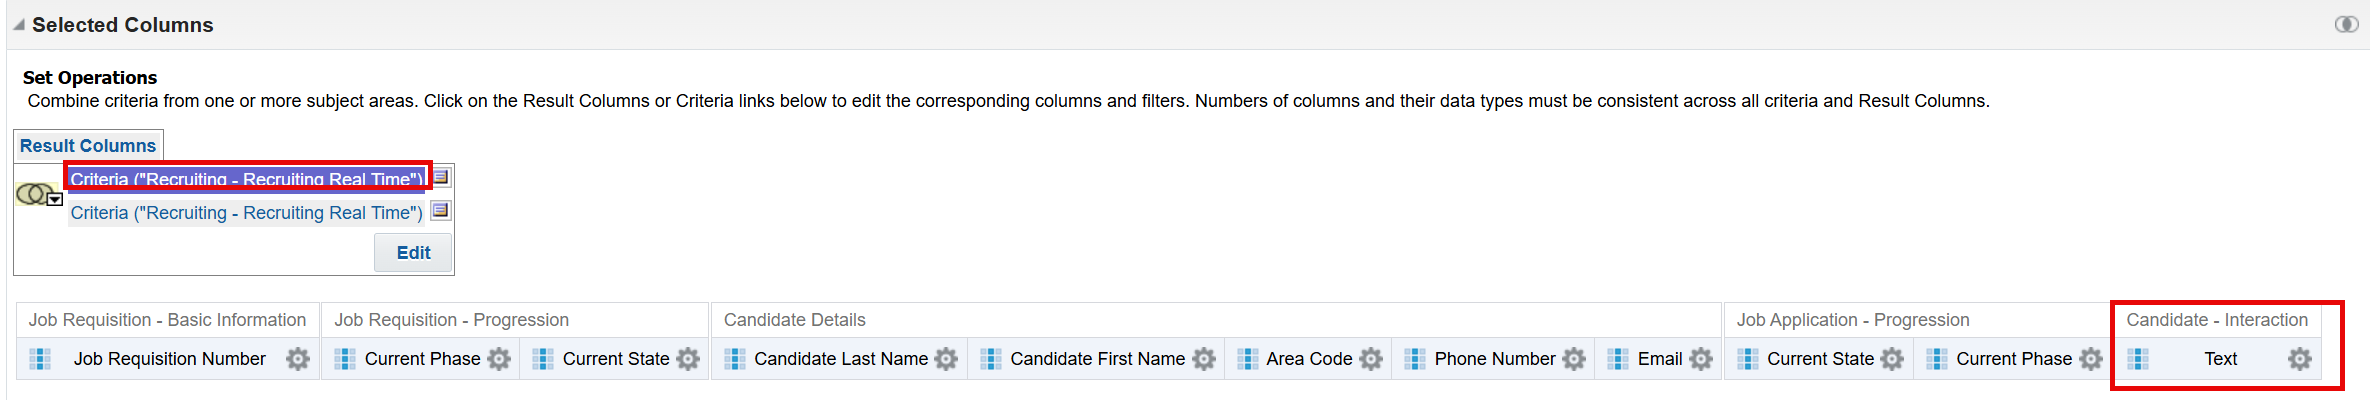Open gear dropdown for Job Requisition Current Phase
2370x400 pixels.
point(499,359)
